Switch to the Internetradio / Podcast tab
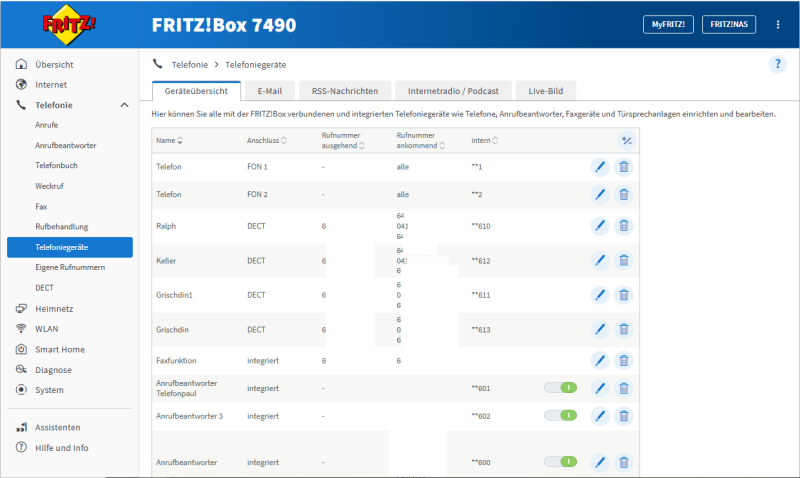Viewport: 800px width, 478px height. click(x=453, y=91)
